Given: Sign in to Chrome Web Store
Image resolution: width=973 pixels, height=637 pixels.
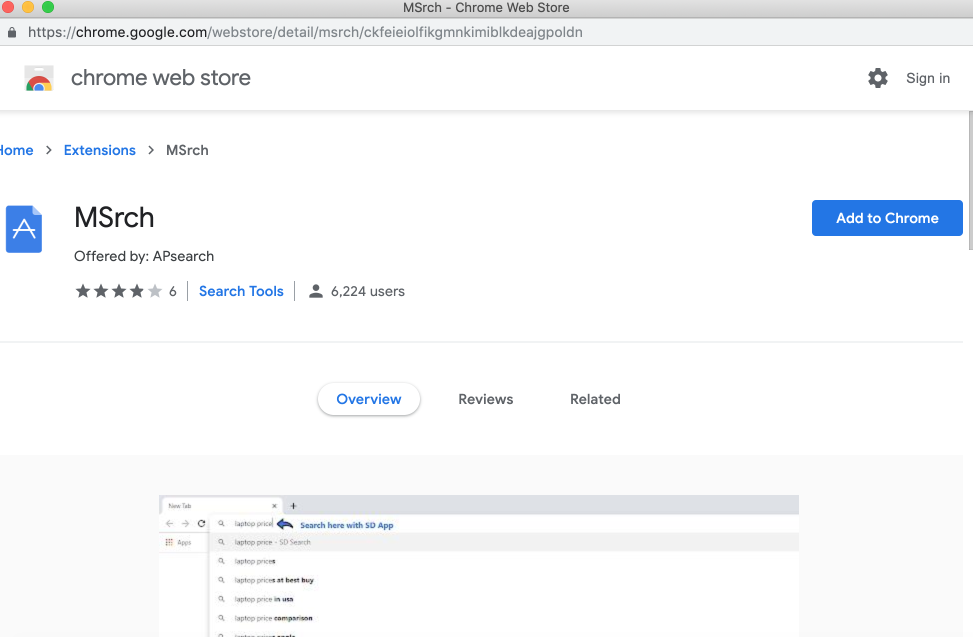Looking at the screenshot, I should click(927, 78).
